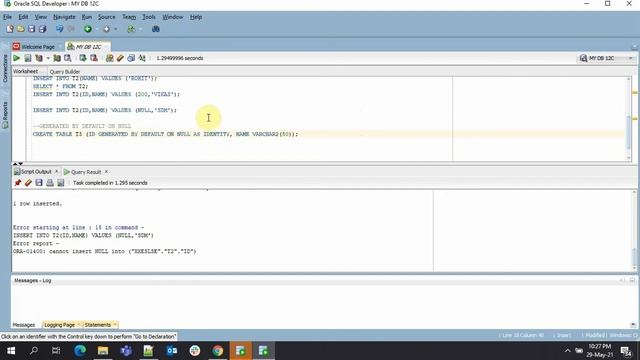Select the Messages tab in log panel
The height and width of the screenshot is (360, 640).
tap(24, 325)
